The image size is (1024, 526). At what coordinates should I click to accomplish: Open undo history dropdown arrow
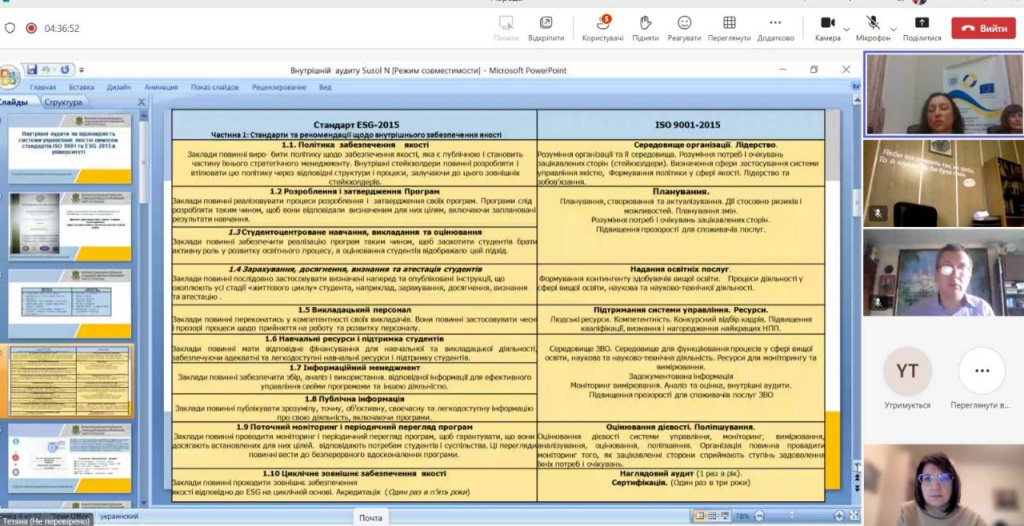(x=54, y=70)
